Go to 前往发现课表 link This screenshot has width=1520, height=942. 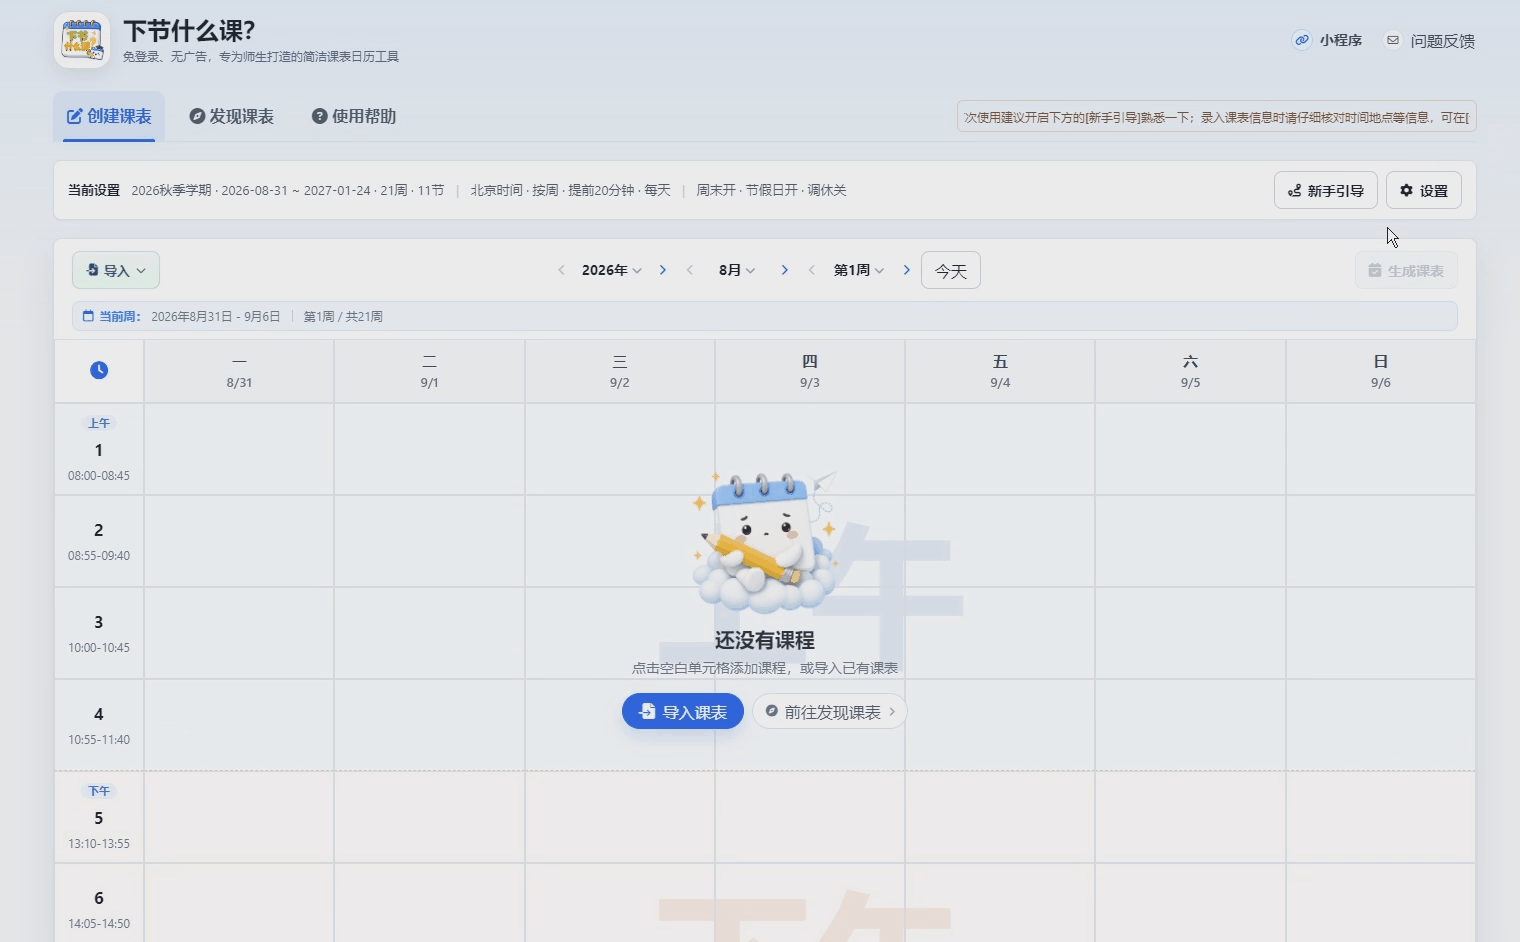pyautogui.click(x=829, y=711)
